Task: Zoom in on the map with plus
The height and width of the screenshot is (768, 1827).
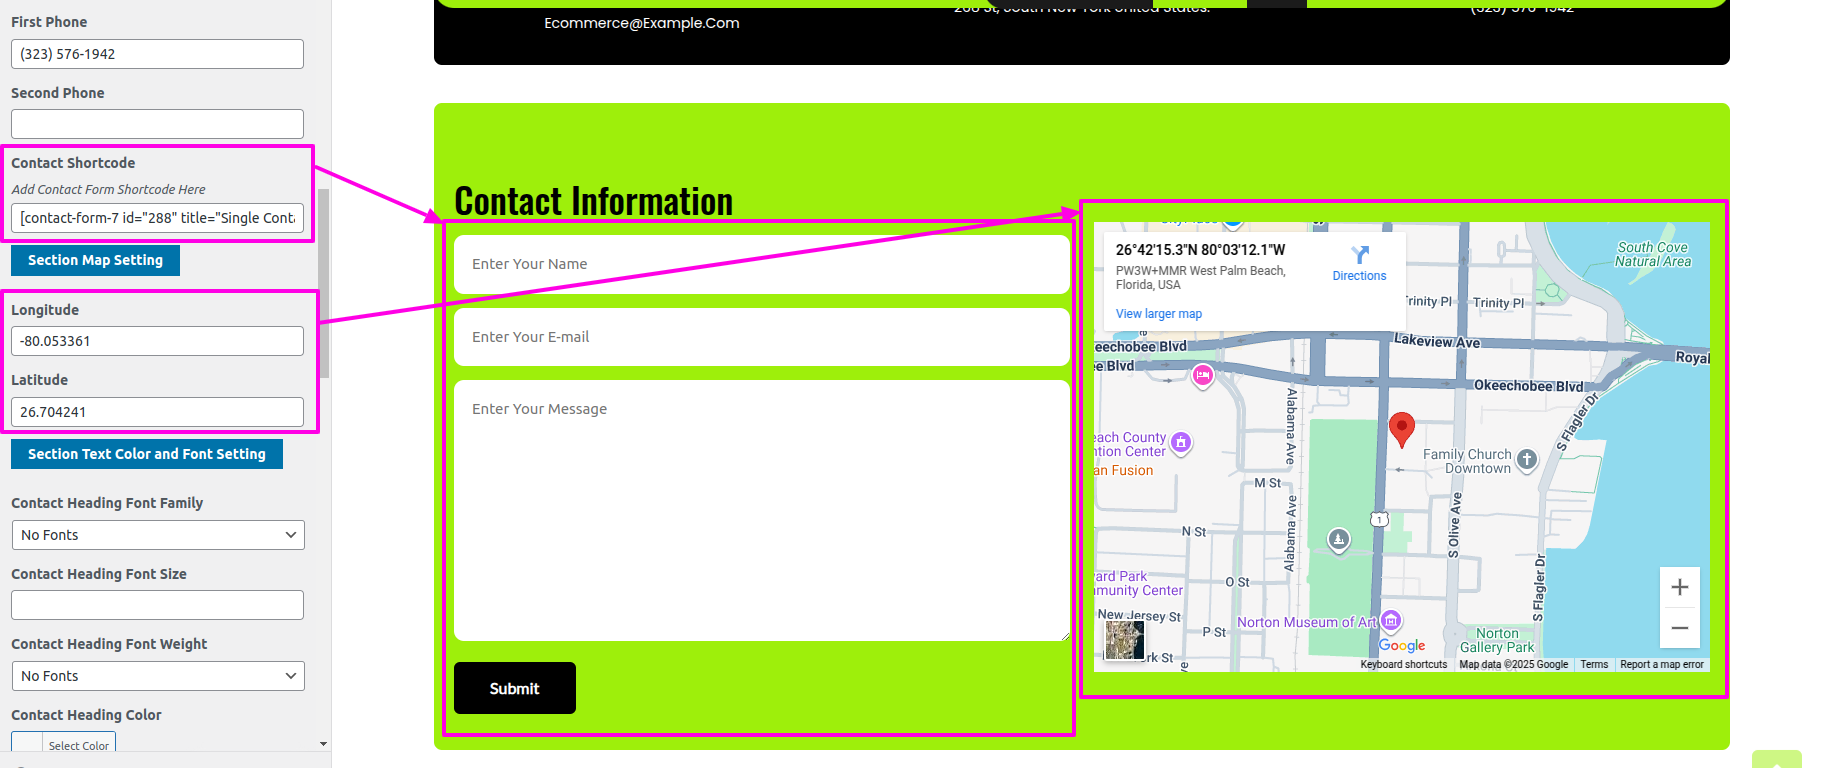Action: pos(1679,587)
